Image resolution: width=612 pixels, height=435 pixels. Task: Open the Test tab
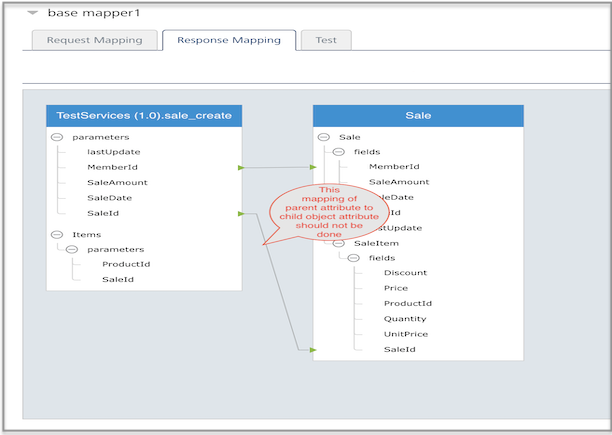pyautogui.click(x=326, y=40)
